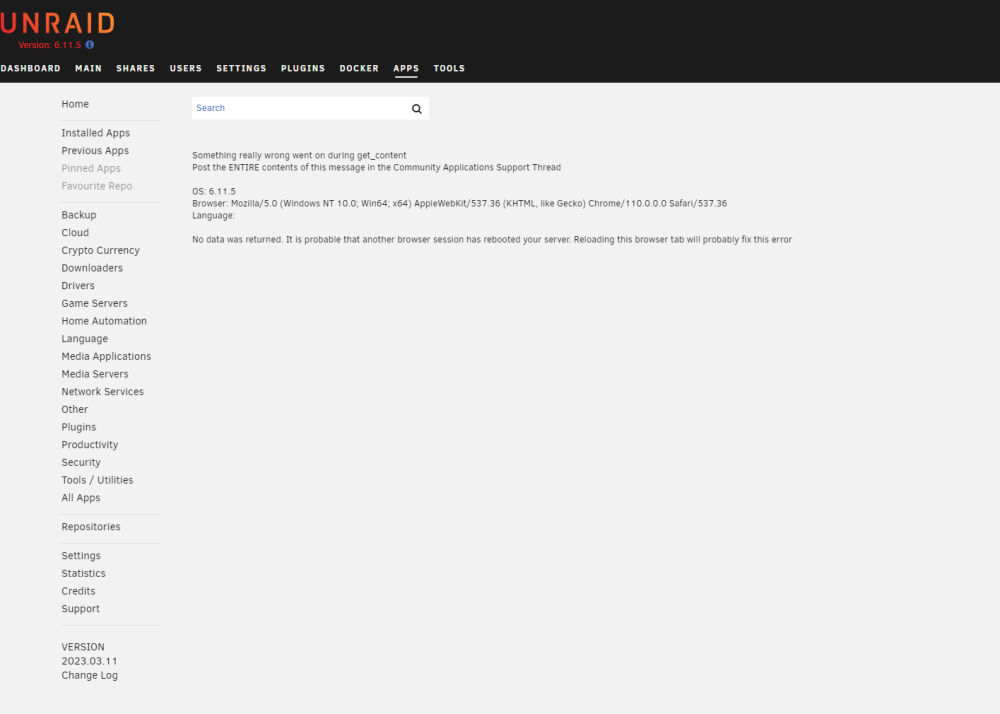
Task: Select the Home Automation category
Action: coord(104,321)
